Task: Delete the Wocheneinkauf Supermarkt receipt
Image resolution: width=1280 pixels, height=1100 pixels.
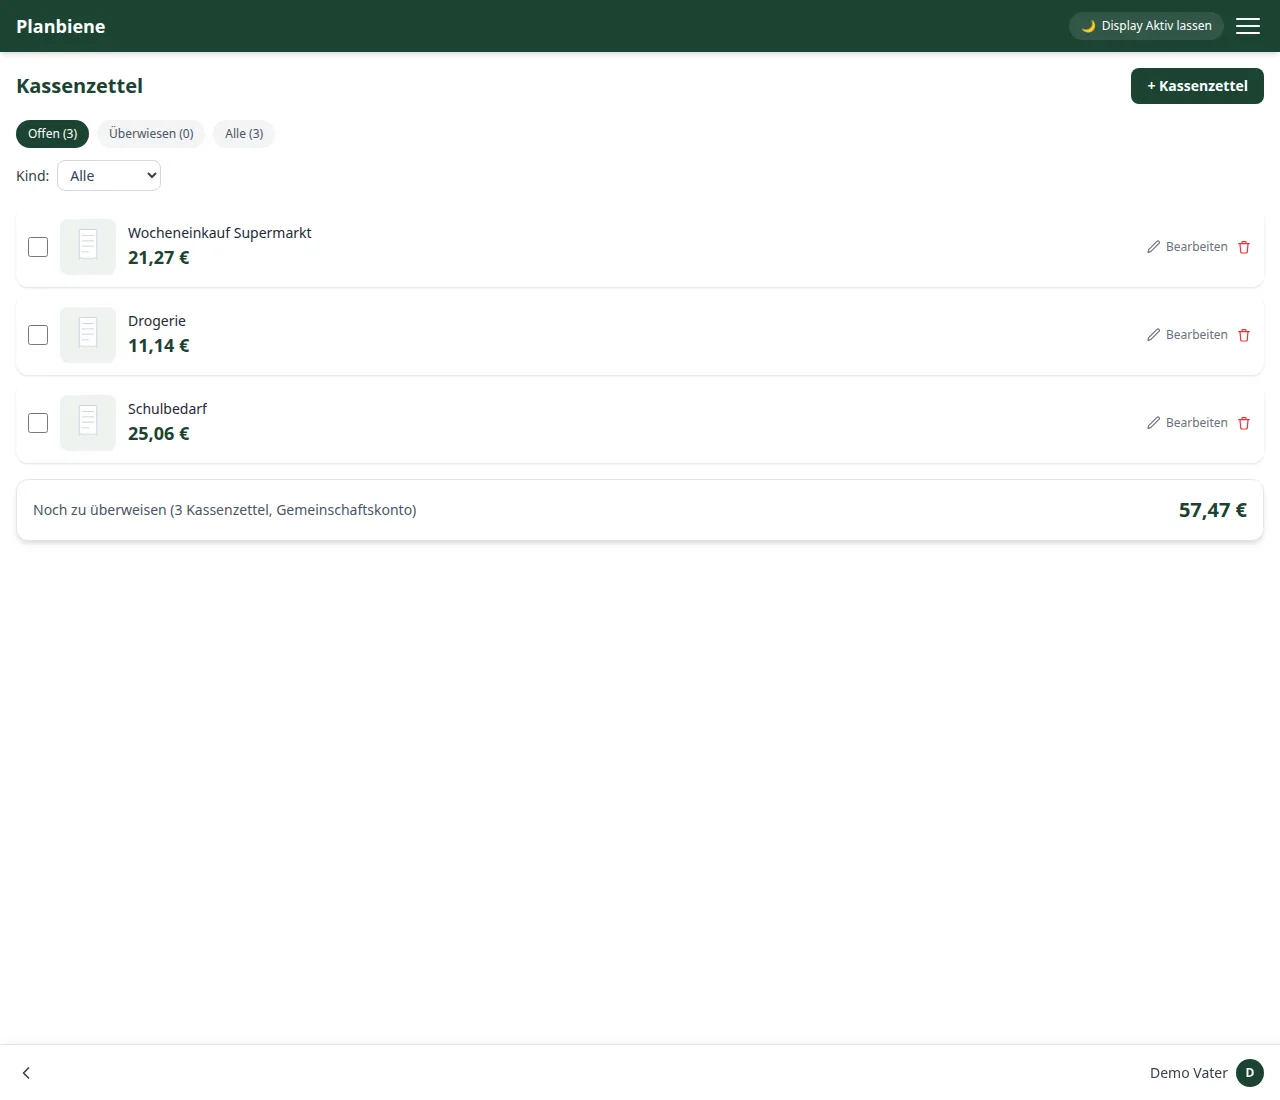Action: [x=1244, y=247]
